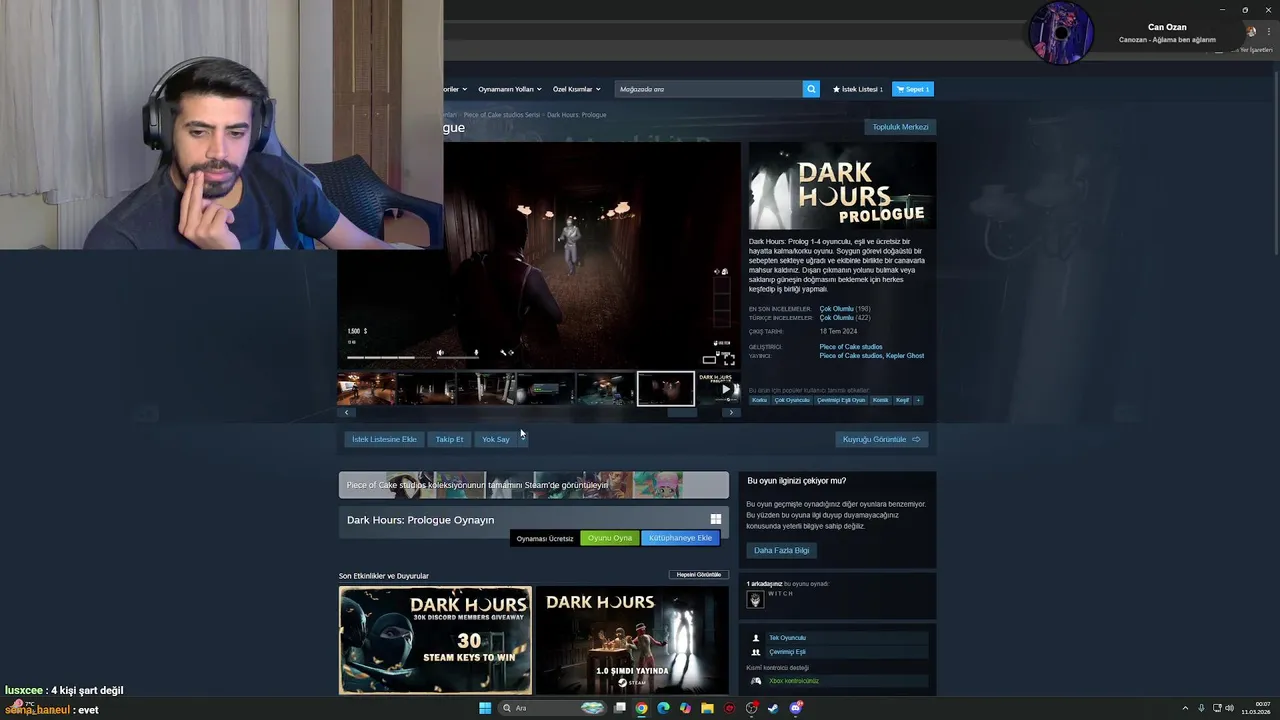Select the Çevrimiçi Eşli Oyun tag
The image size is (1280, 720).
[841, 400]
